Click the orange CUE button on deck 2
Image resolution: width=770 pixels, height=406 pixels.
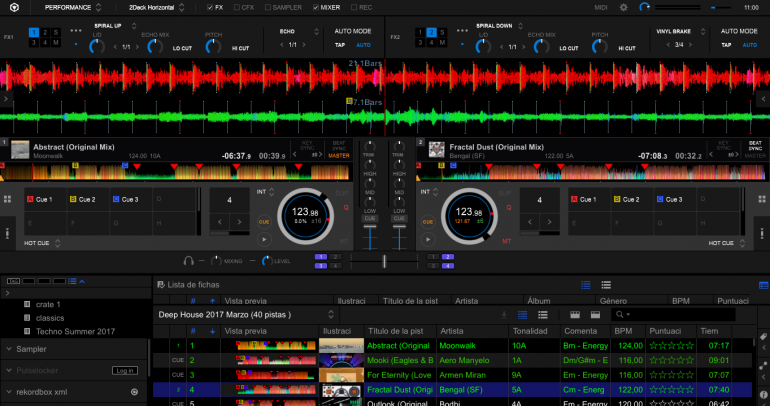pyautogui.click(x=428, y=222)
